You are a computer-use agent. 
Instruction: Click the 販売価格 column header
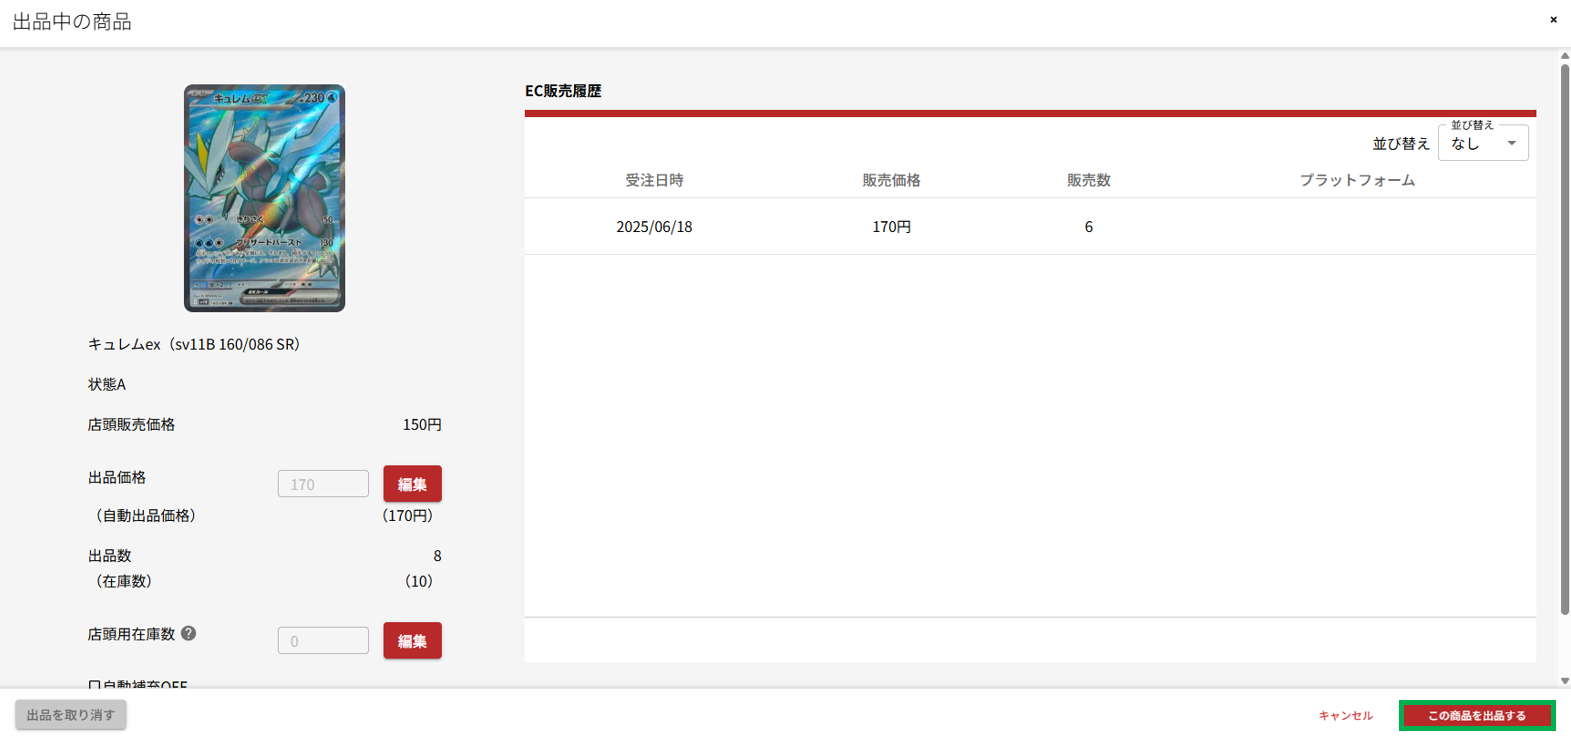click(x=891, y=180)
